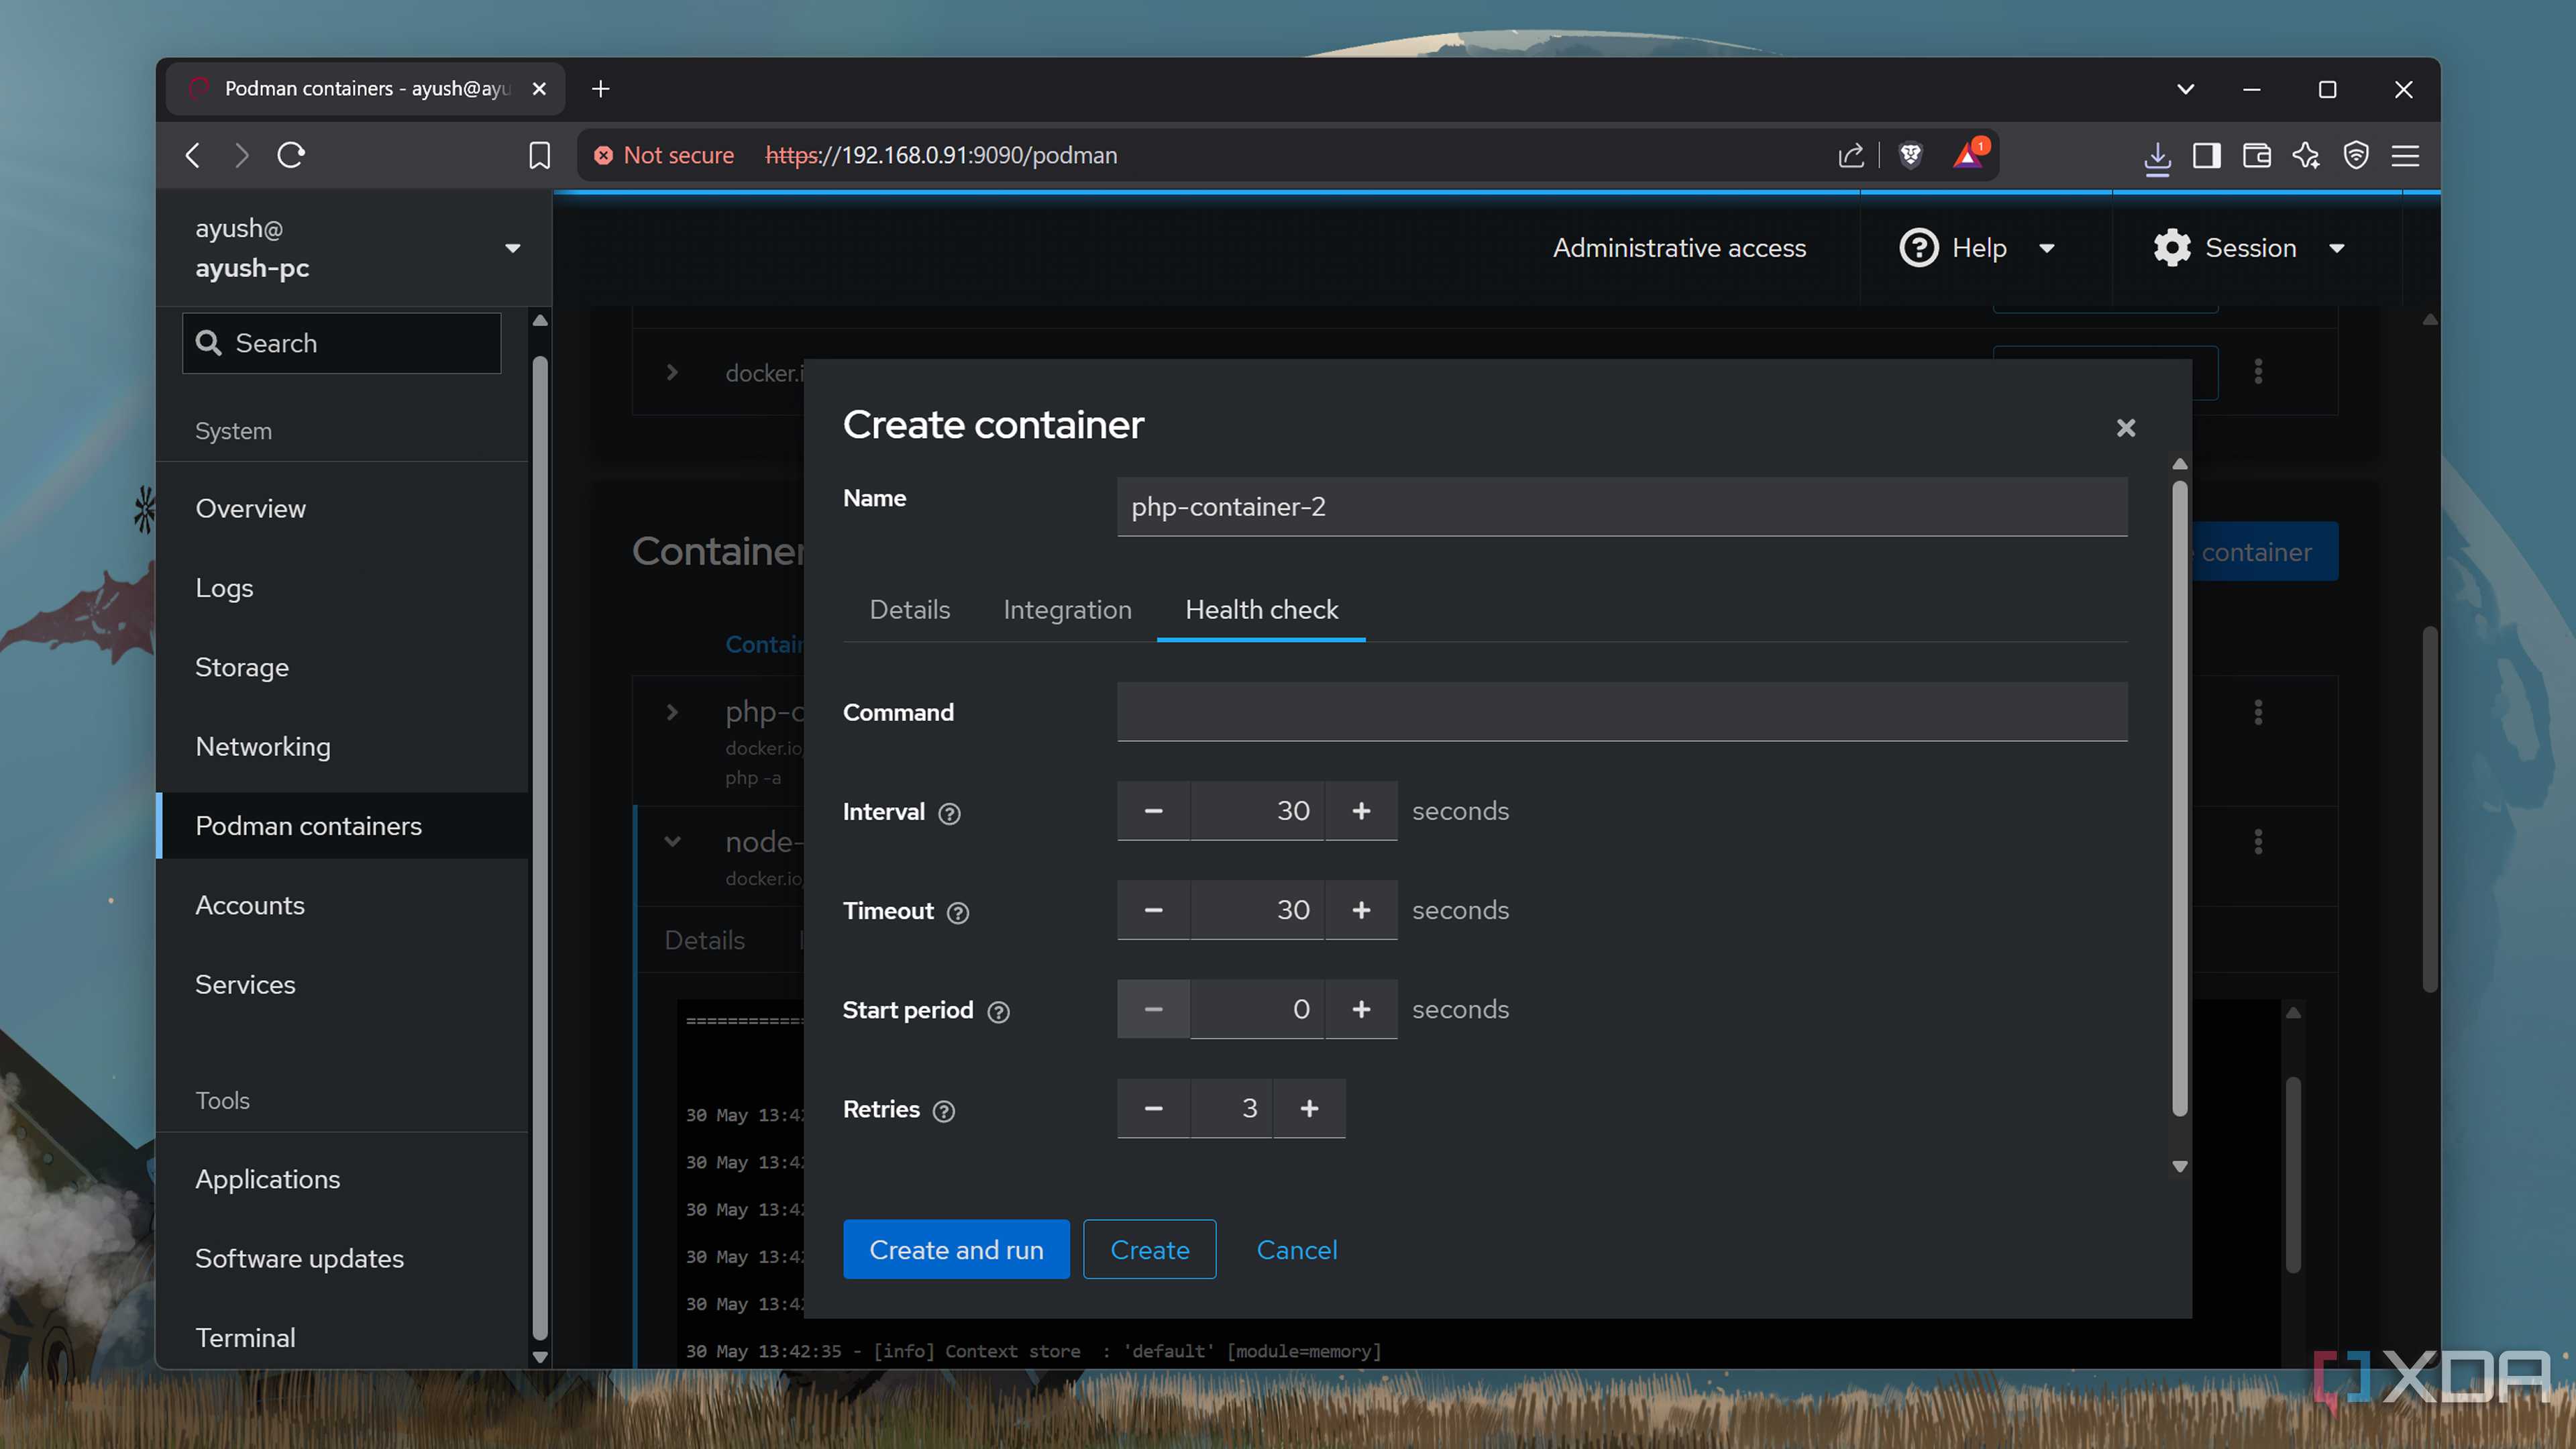
Task: Bookmark this page icon
Action: (x=539, y=155)
